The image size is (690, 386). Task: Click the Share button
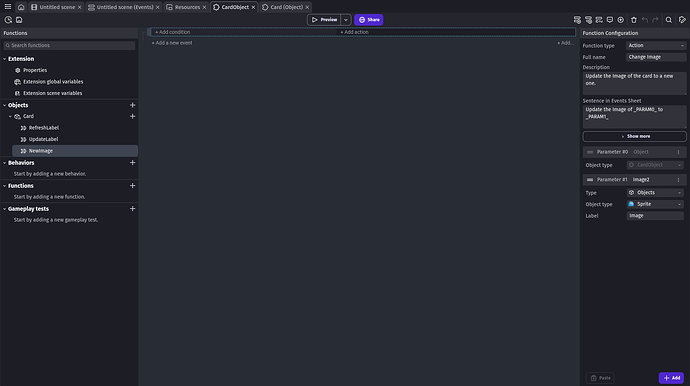[369, 20]
